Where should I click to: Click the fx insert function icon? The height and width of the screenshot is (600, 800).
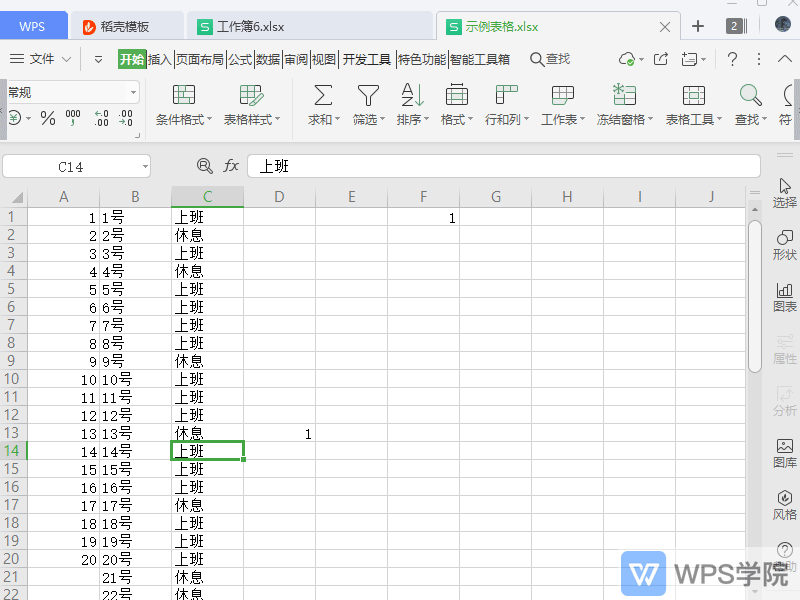point(231,166)
